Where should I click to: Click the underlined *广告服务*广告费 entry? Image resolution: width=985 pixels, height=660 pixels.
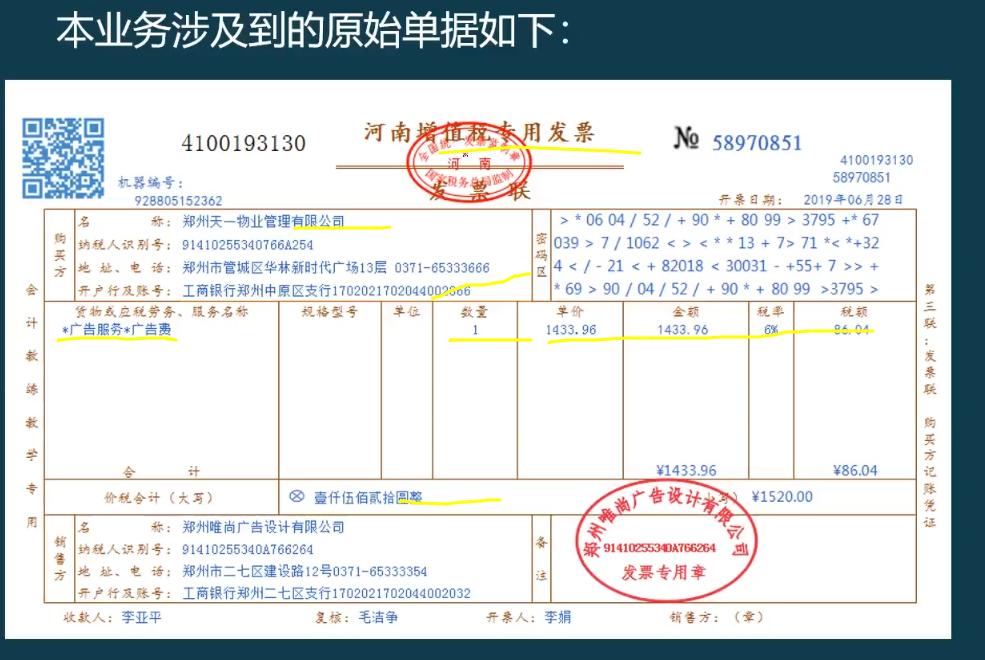[x=118, y=331]
